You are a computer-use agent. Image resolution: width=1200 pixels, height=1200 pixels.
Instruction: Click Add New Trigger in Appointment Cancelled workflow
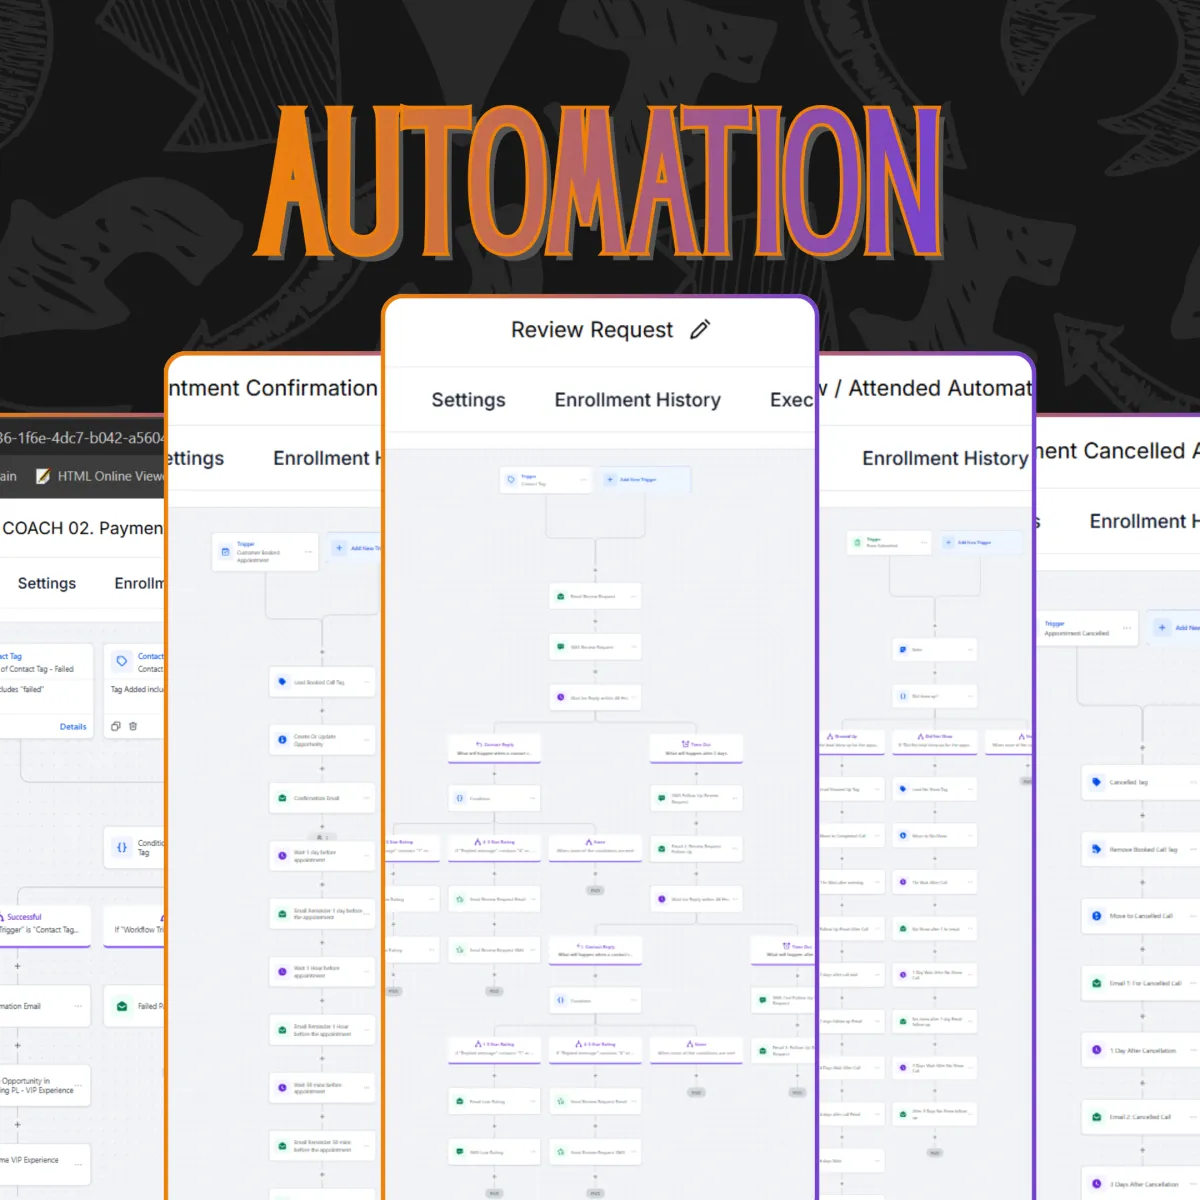[1175, 628]
